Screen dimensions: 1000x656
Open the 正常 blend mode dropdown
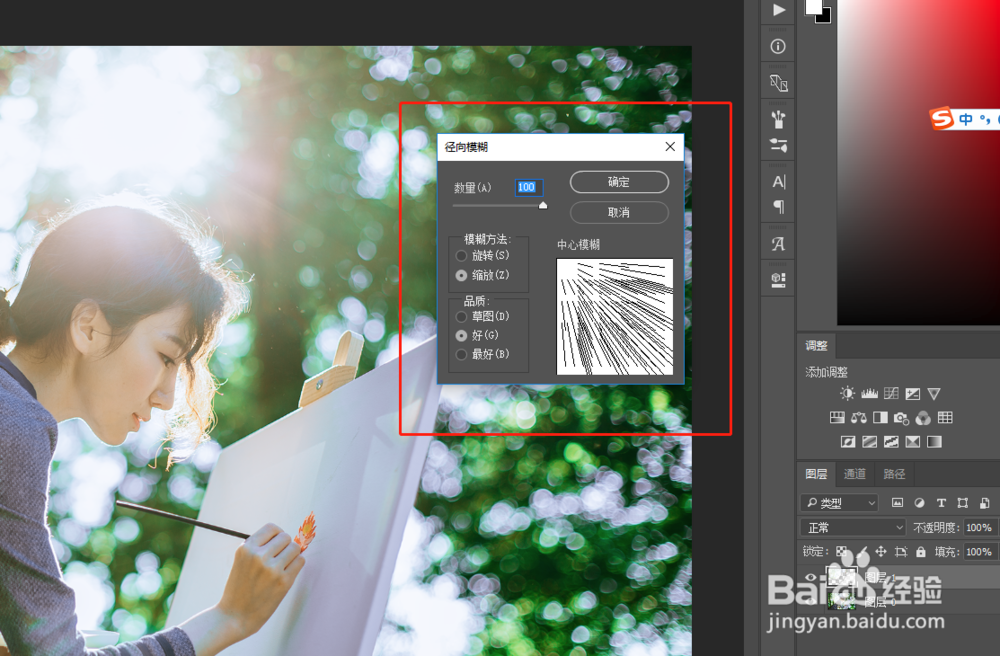point(853,527)
